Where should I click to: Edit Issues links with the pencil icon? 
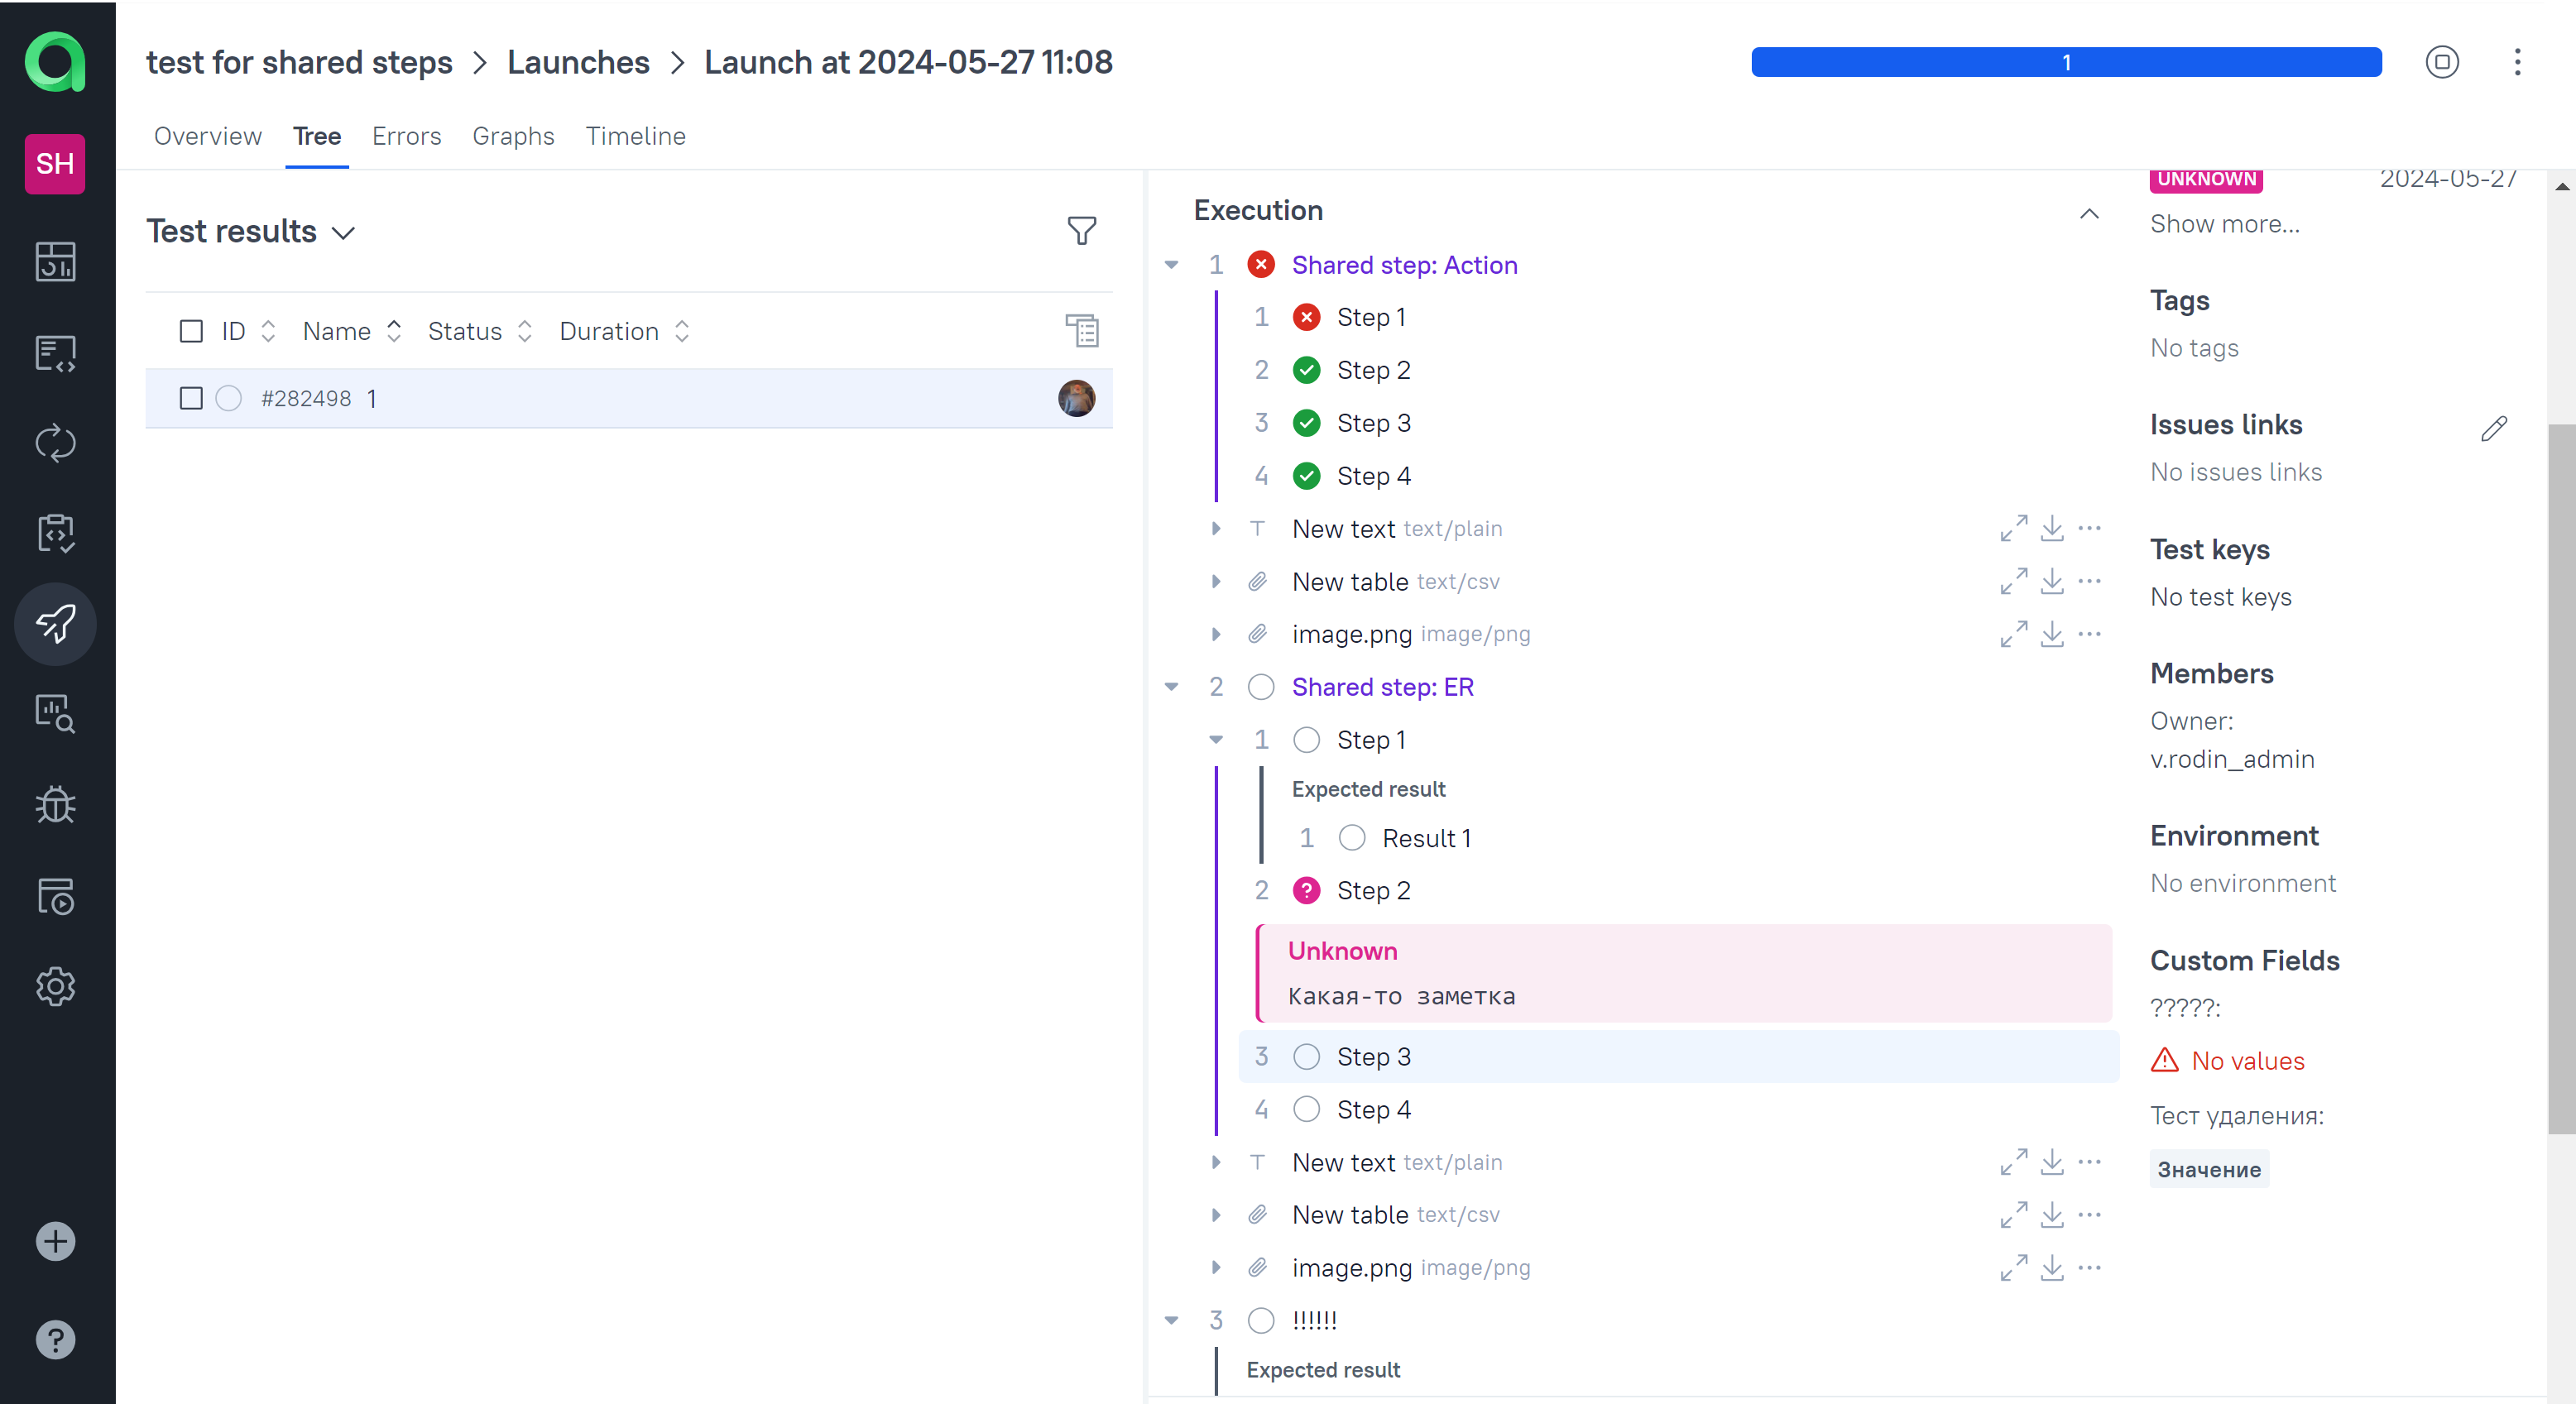[2494, 428]
